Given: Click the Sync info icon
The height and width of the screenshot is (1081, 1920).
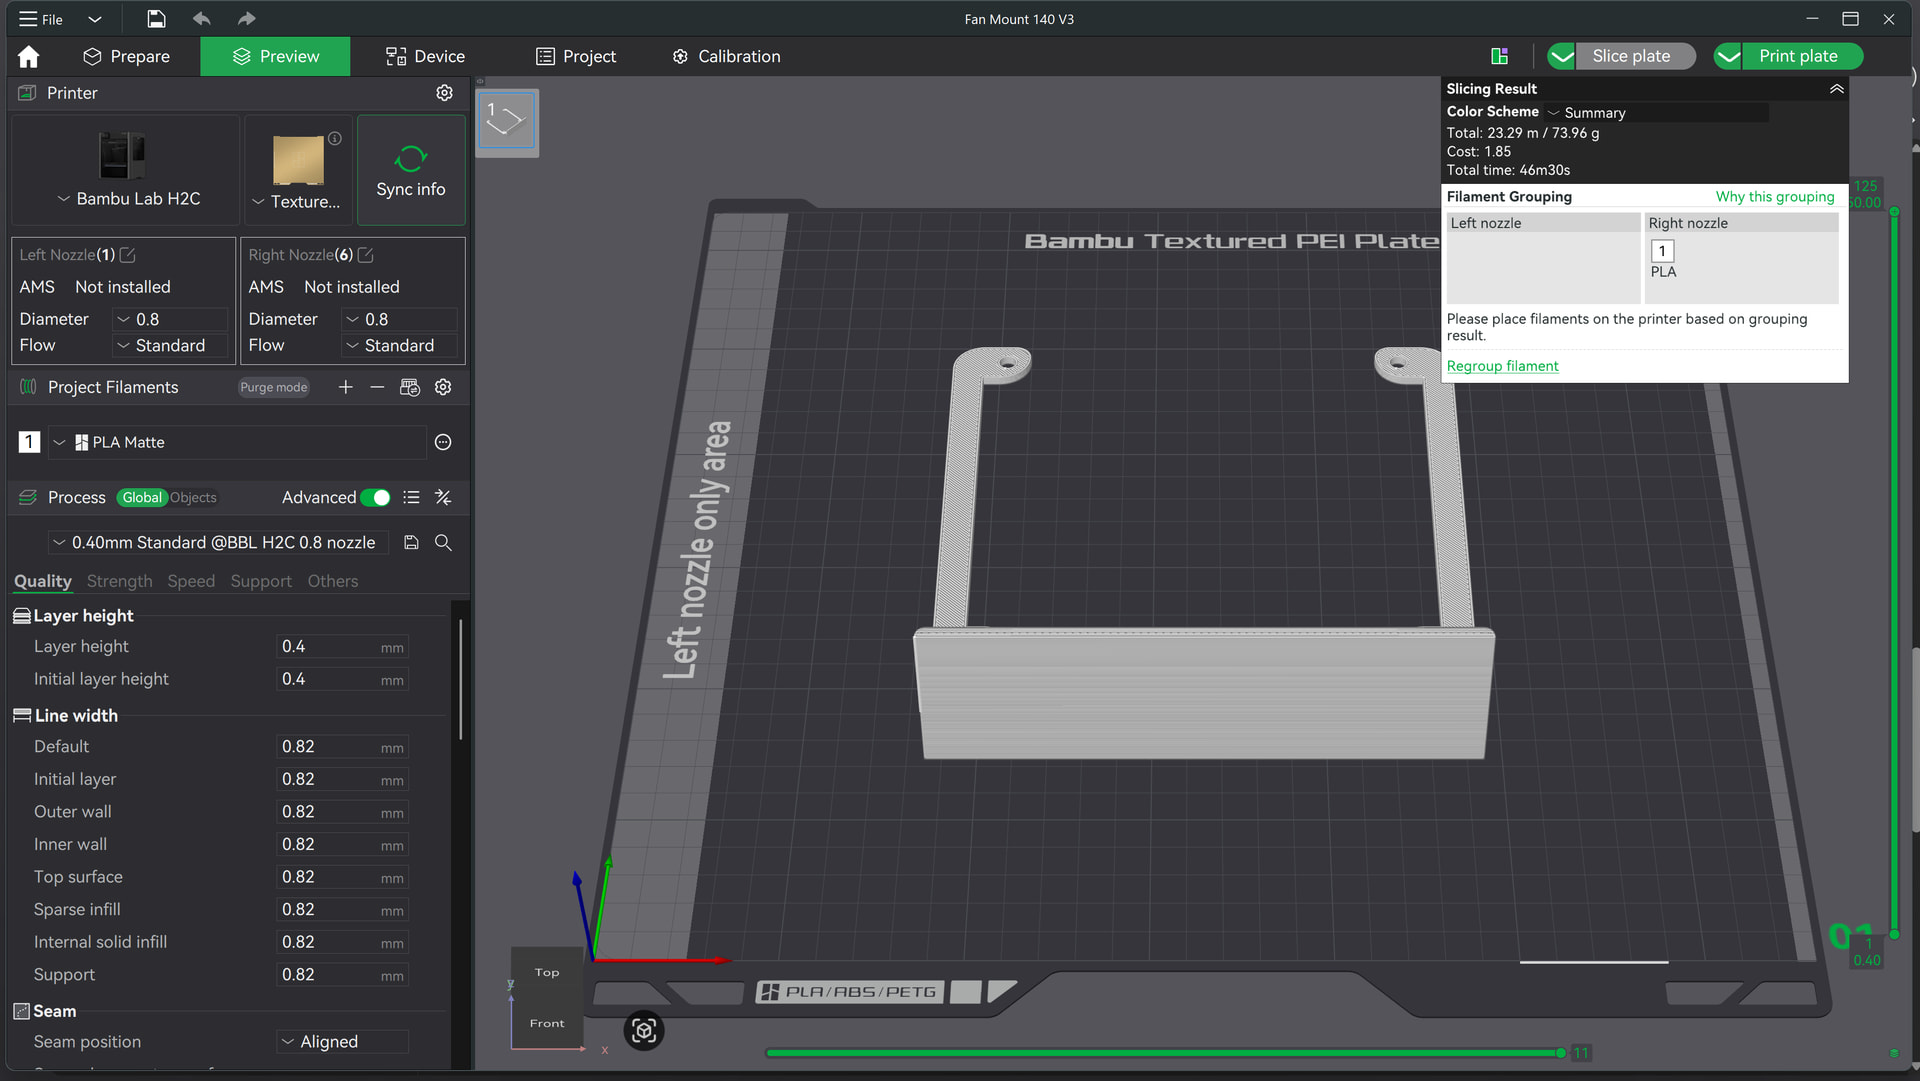Looking at the screenshot, I should (x=411, y=158).
